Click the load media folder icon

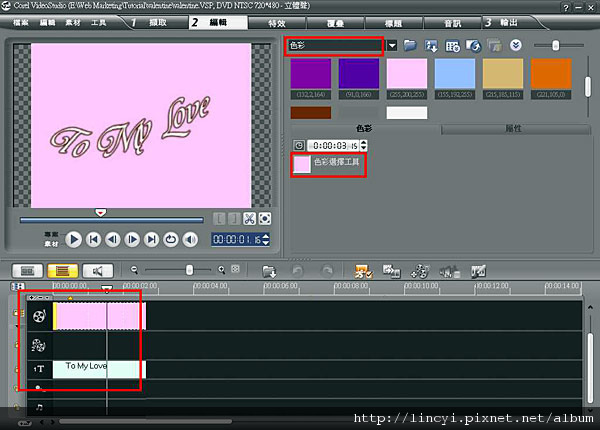pos(410,46)
